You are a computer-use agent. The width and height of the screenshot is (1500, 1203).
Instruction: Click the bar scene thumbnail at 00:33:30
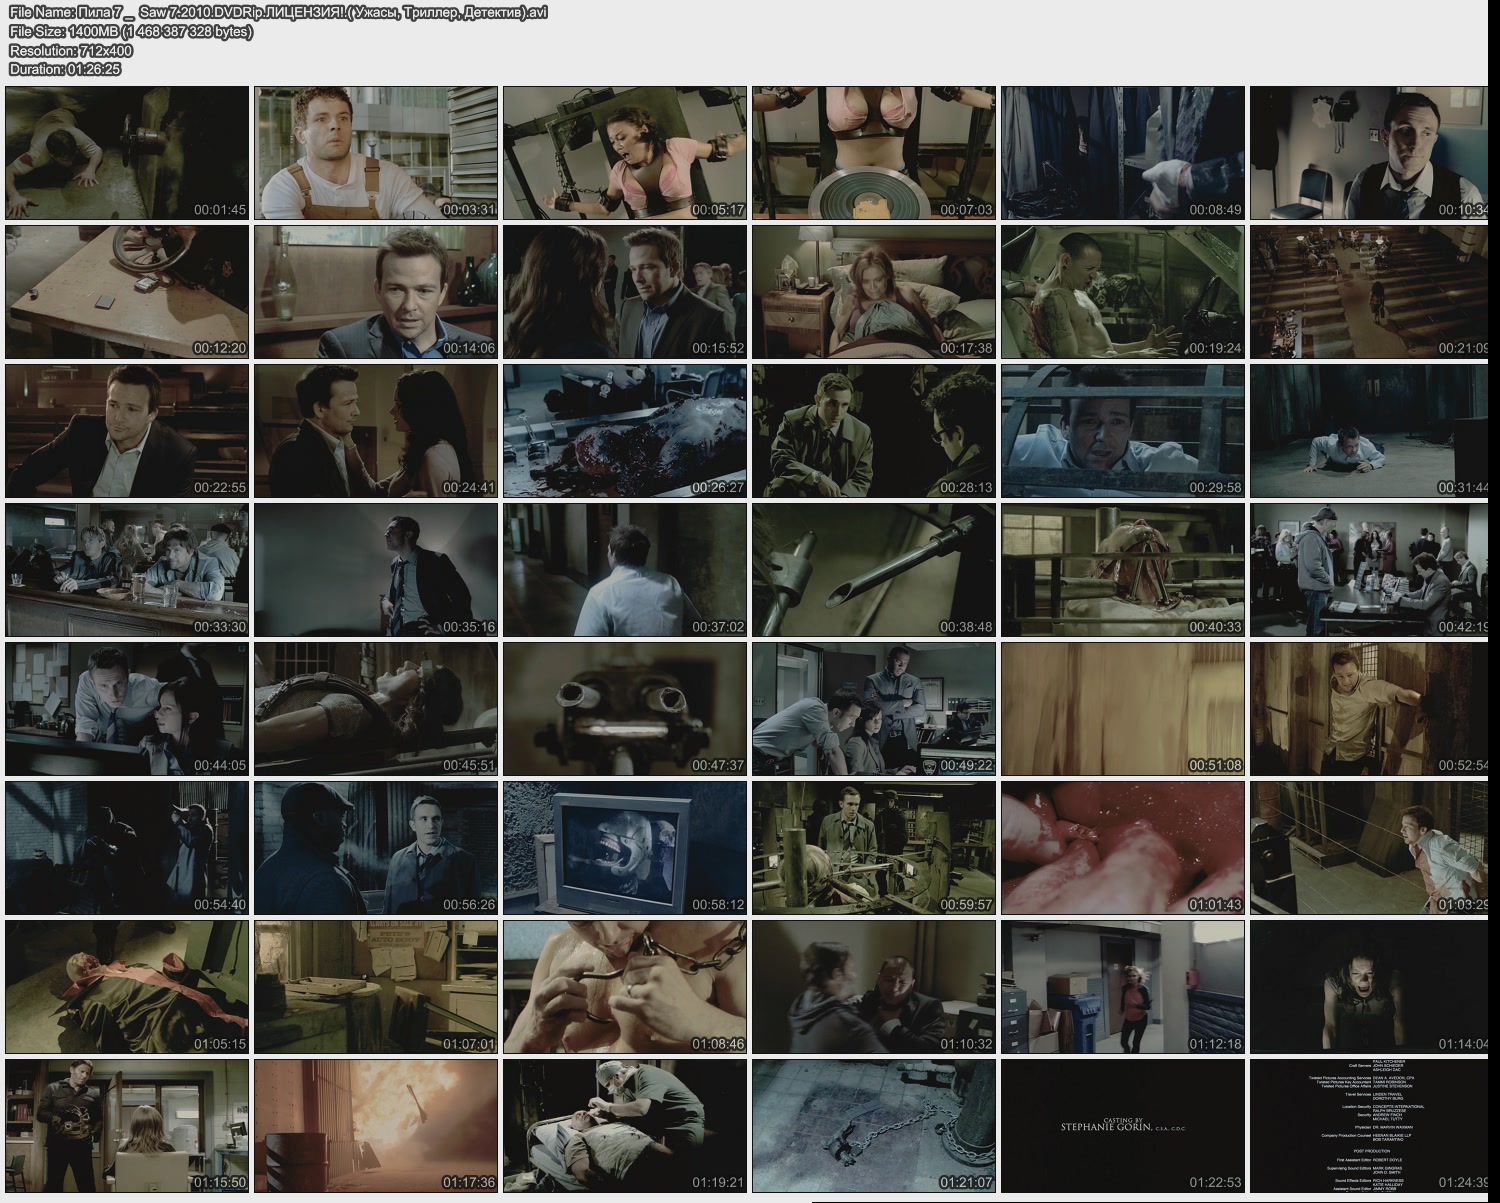coord(127,570)
